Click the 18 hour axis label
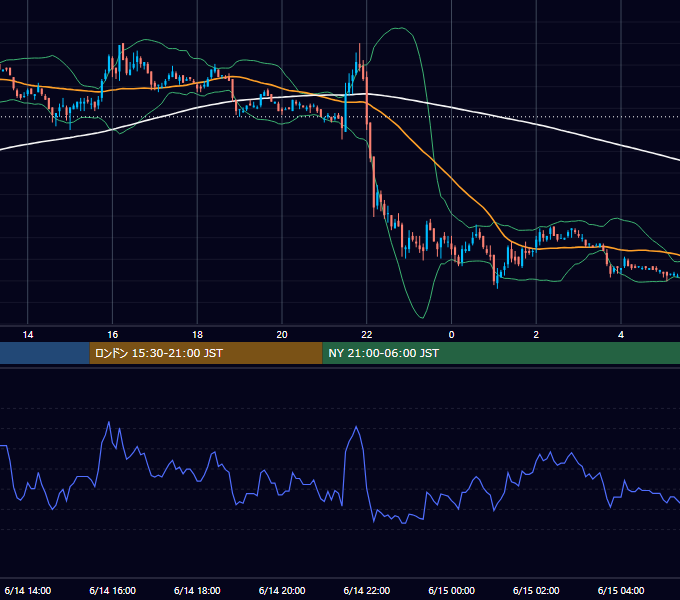Image resolution: width=680 pixels, height=600 pixels. pyautogui.click(x=197, y=335)
